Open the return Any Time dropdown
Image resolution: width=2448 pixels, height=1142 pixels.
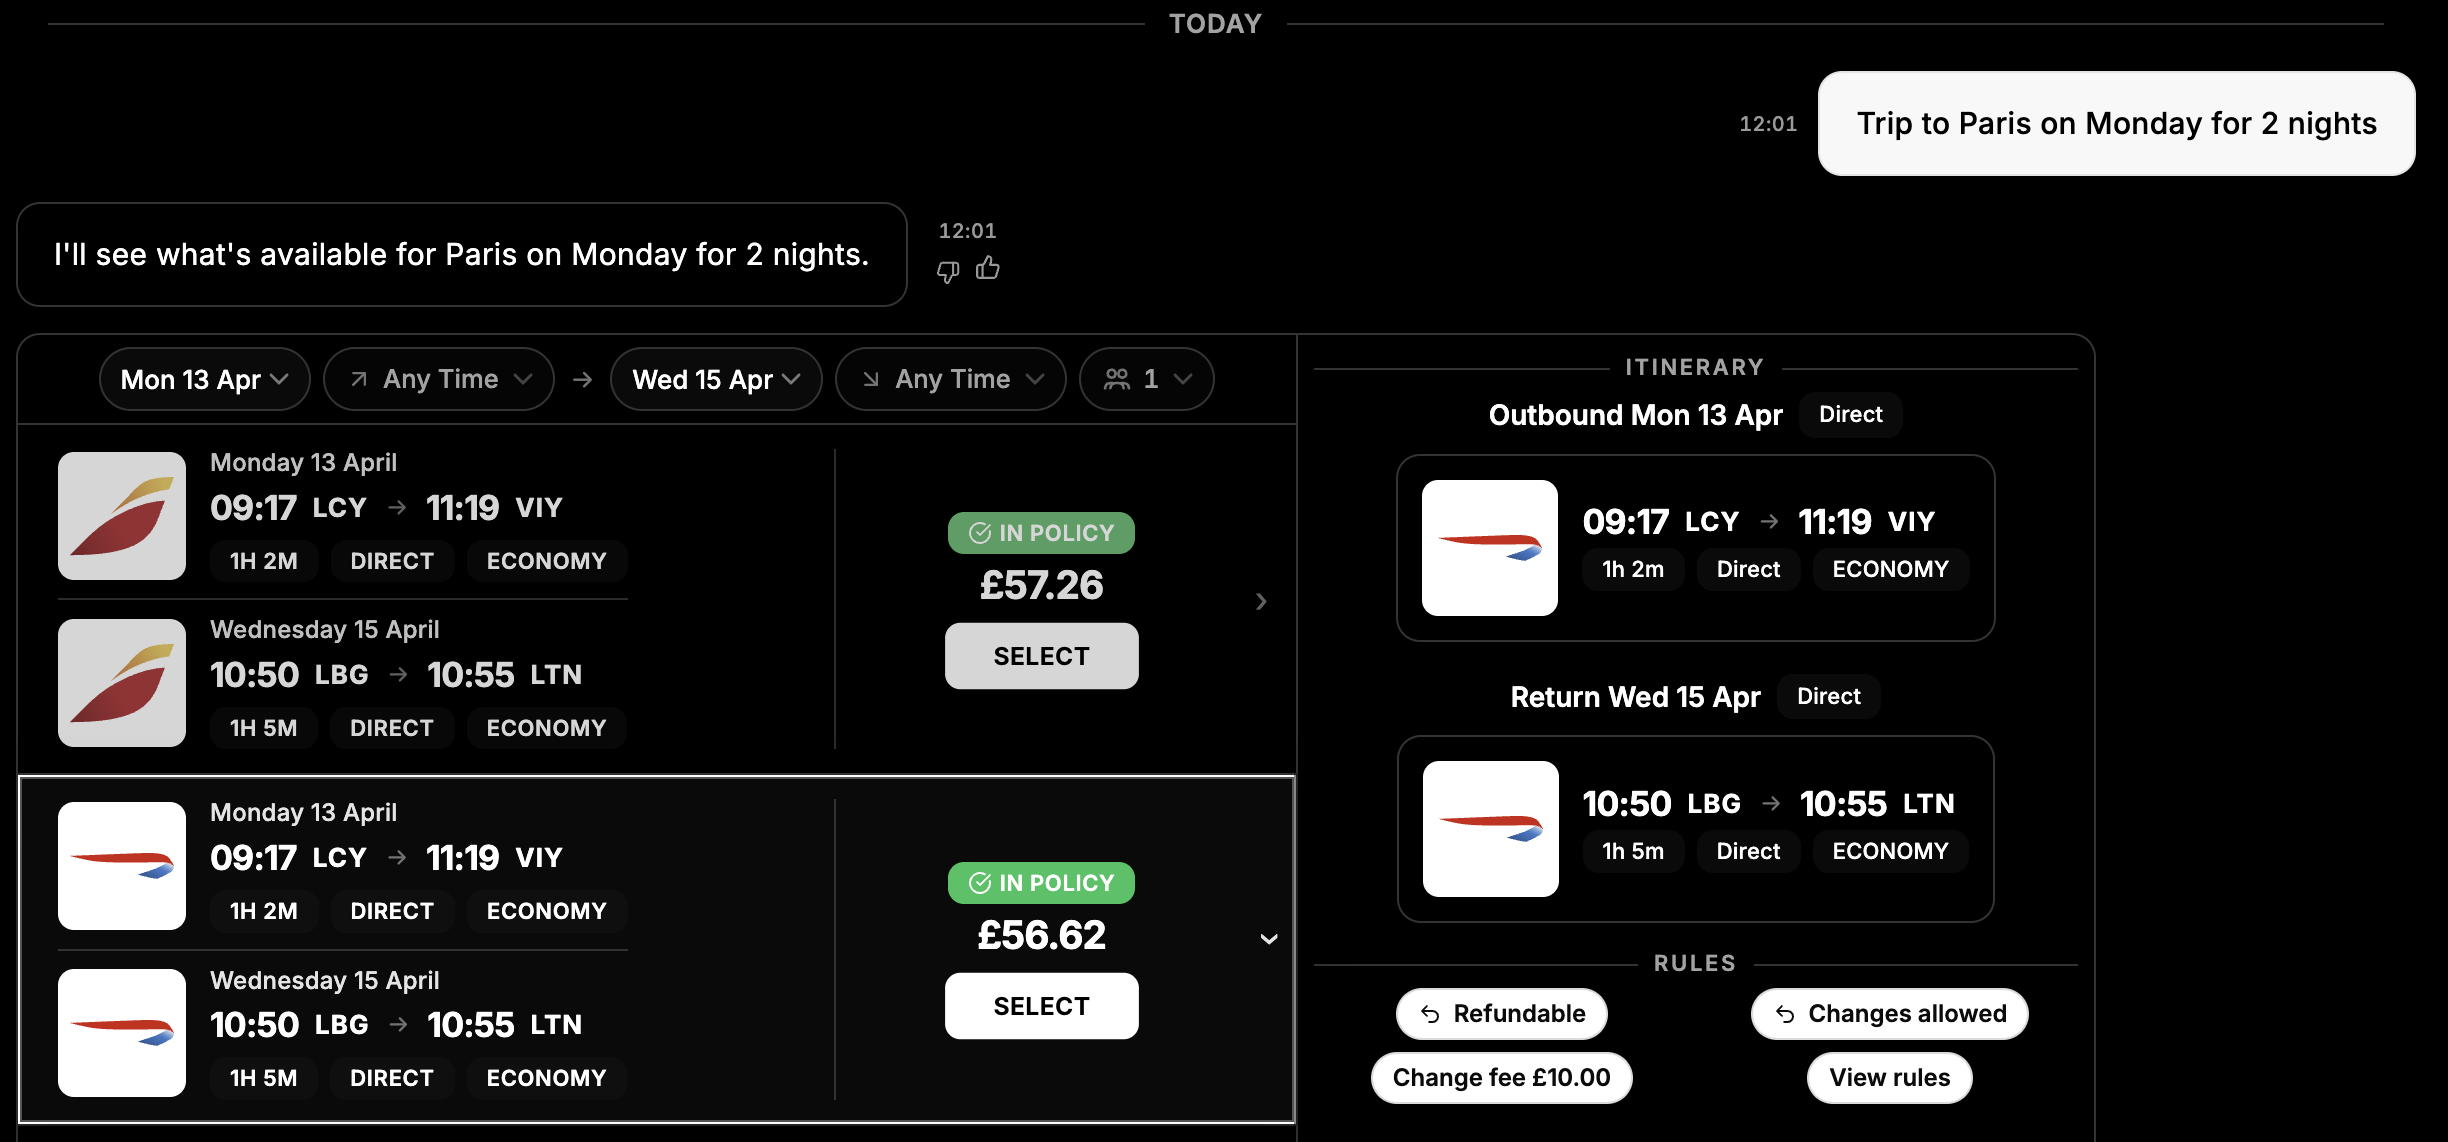click(x=951, y=379)
